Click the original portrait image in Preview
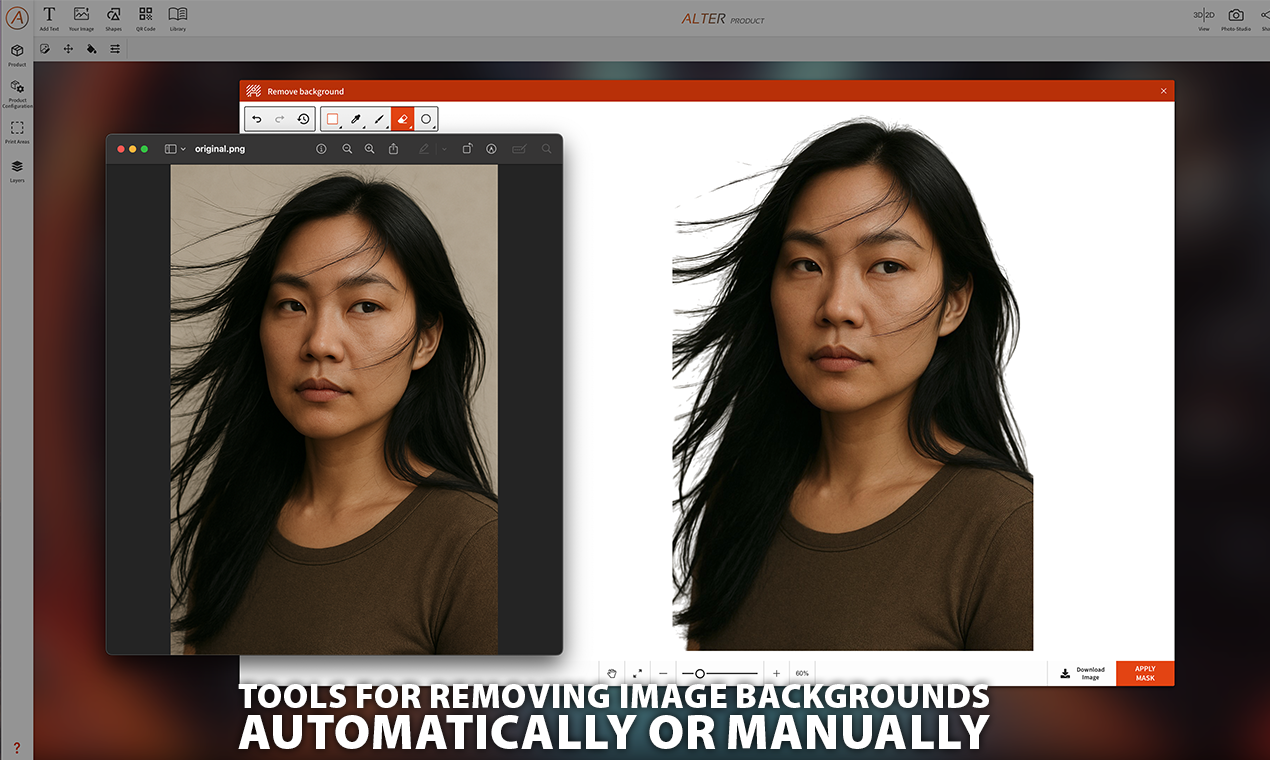 click(x=334, y=409)
